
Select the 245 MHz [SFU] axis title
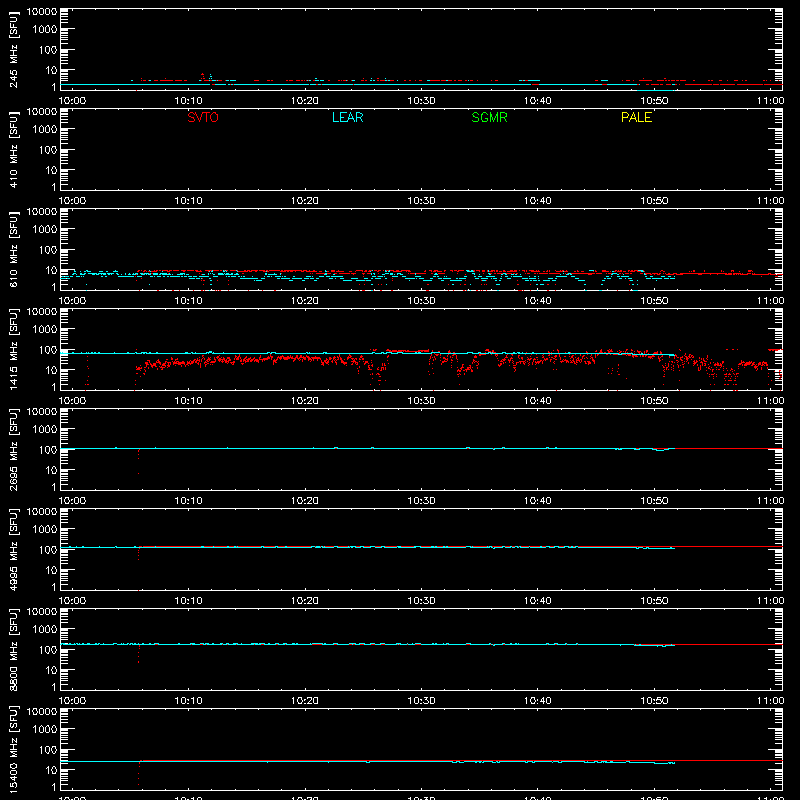[x=13, y=49]
